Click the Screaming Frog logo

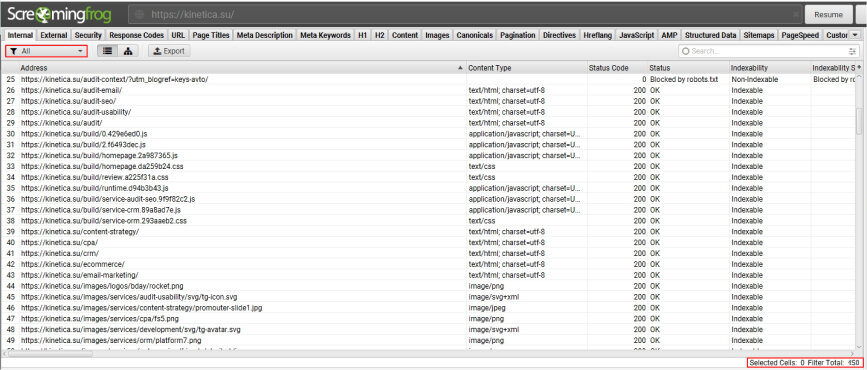coord(59,14)
